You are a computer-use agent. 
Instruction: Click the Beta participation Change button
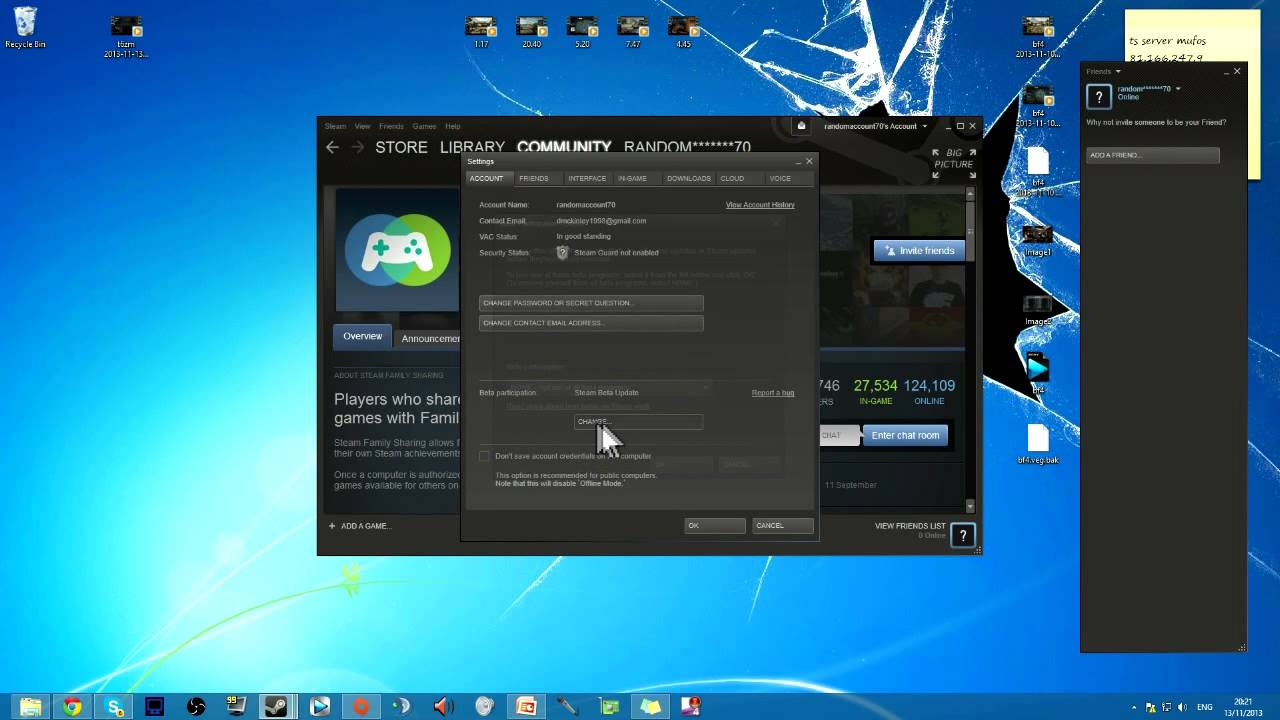pyautogui.click(x=638, y=422)
